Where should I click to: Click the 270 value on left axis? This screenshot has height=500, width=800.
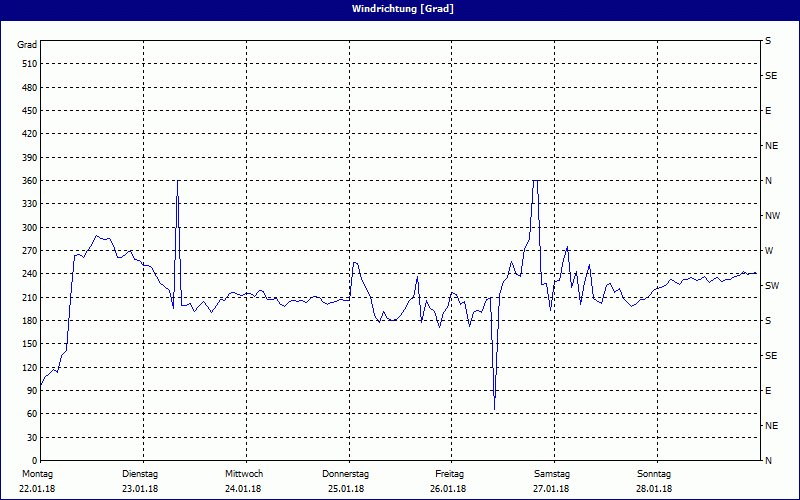(x=29, y=251)
